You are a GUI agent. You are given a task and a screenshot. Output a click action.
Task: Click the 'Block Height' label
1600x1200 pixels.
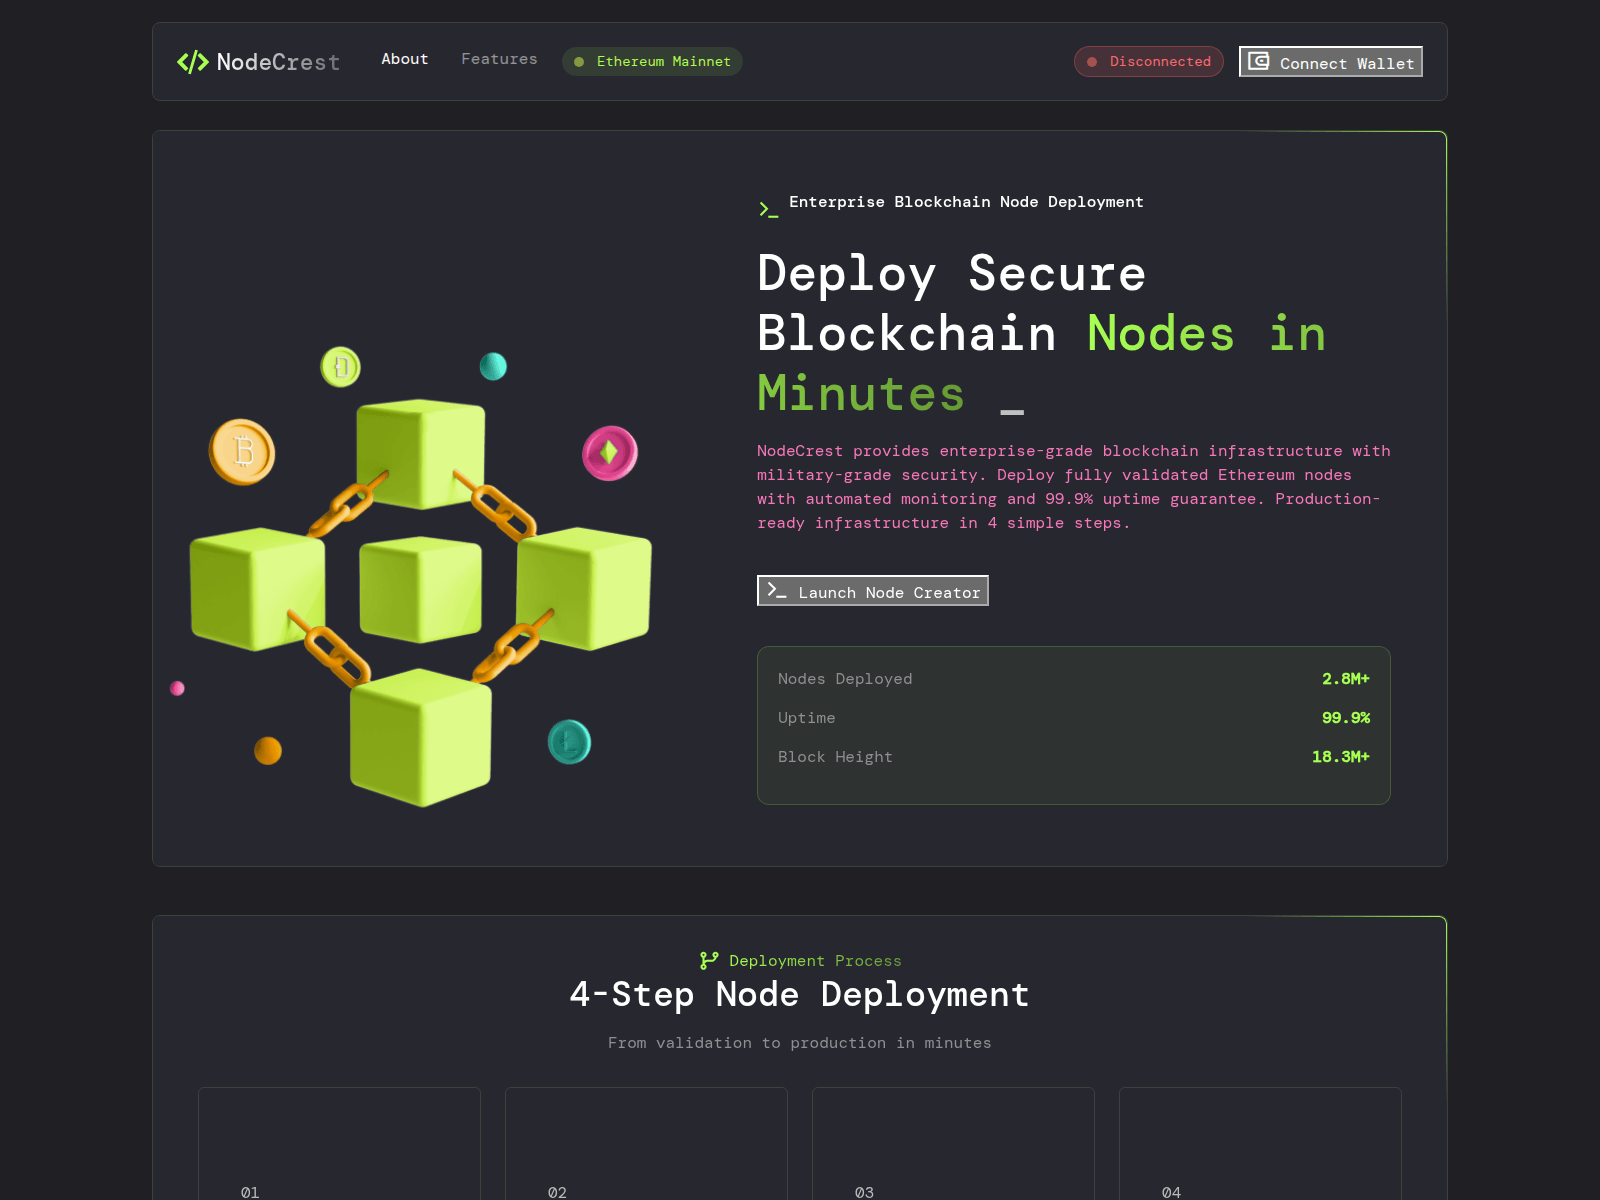[x=835, y=757]
